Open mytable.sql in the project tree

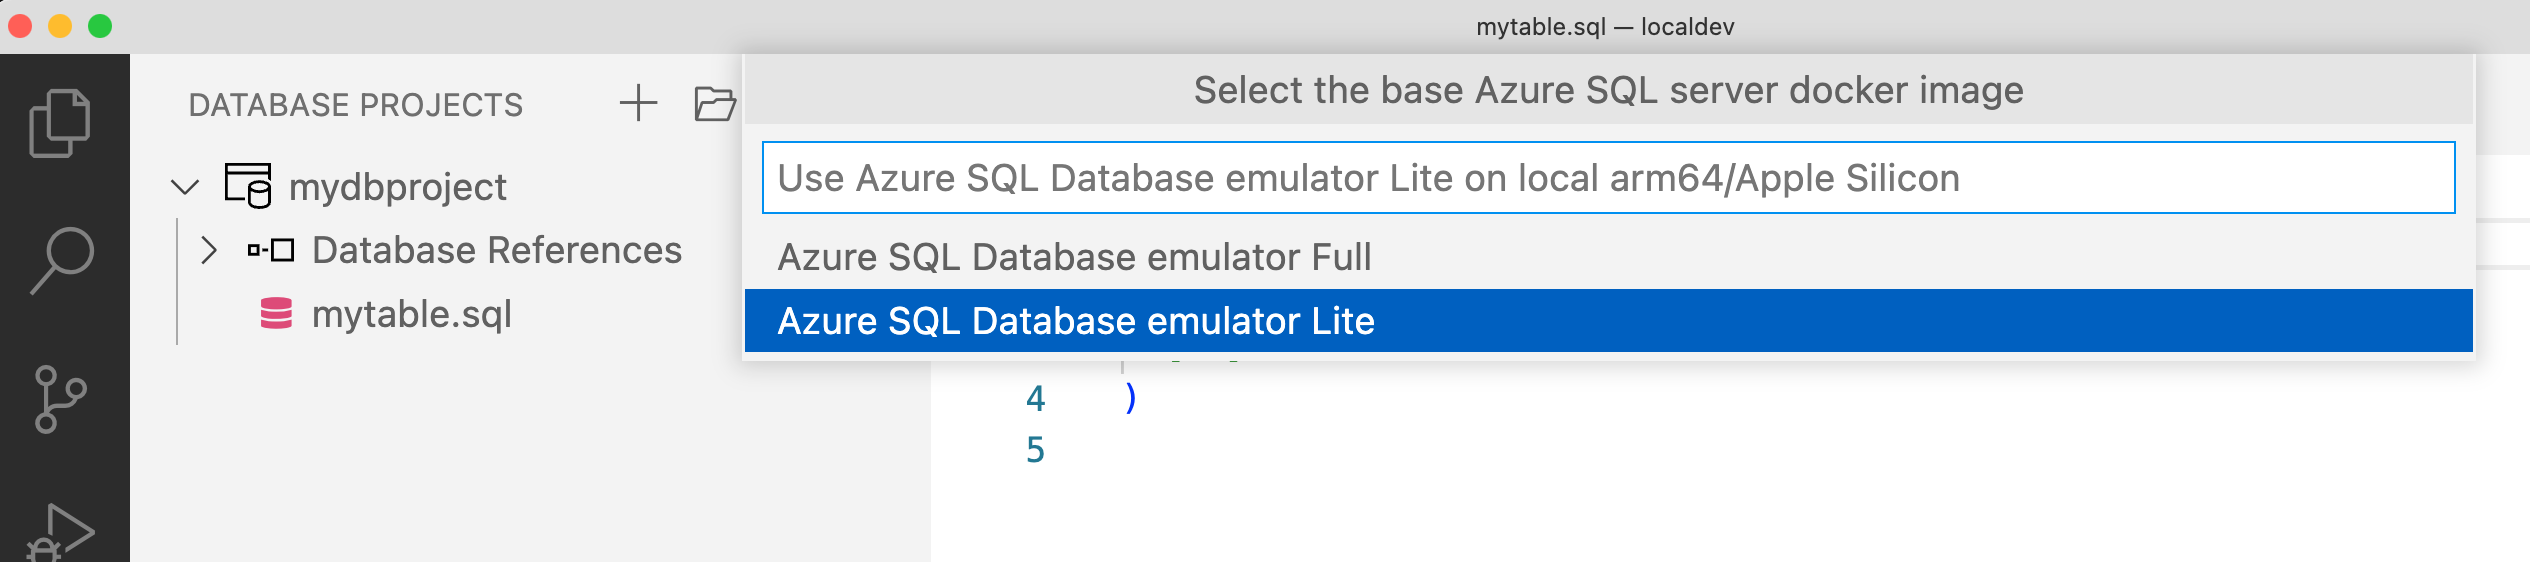pos(411,314)
